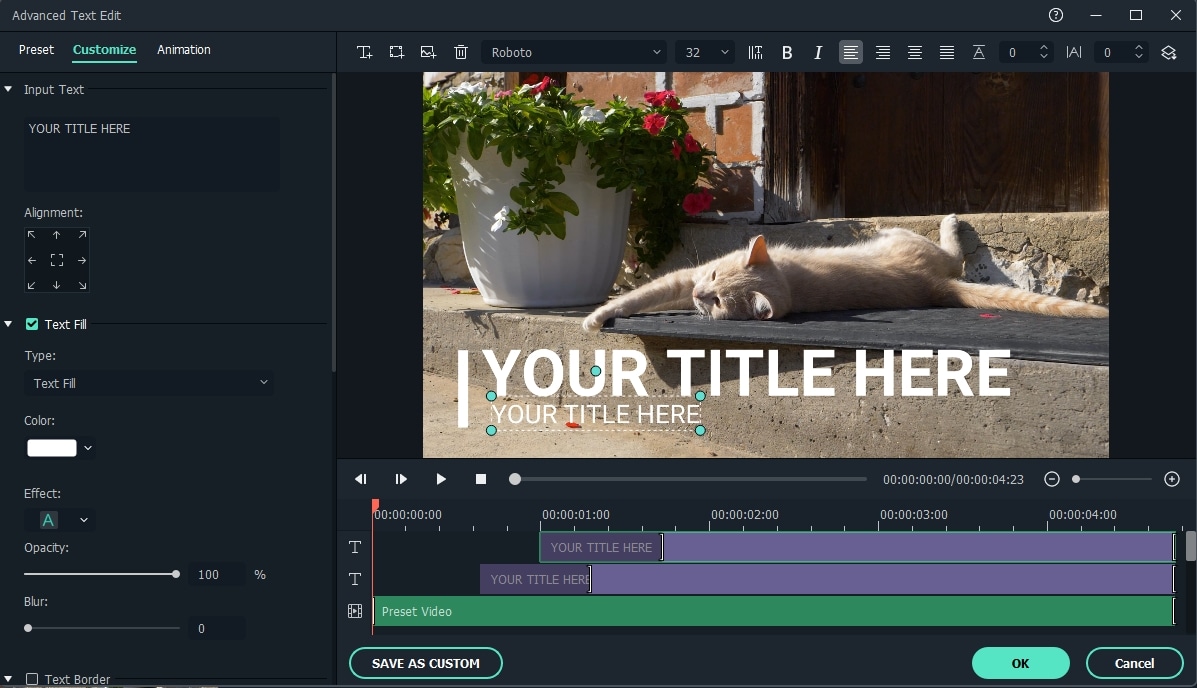Align text to top-left corner
This screenshot has height=688, width=1197.
pyautogui.click(x=31, y=235)
